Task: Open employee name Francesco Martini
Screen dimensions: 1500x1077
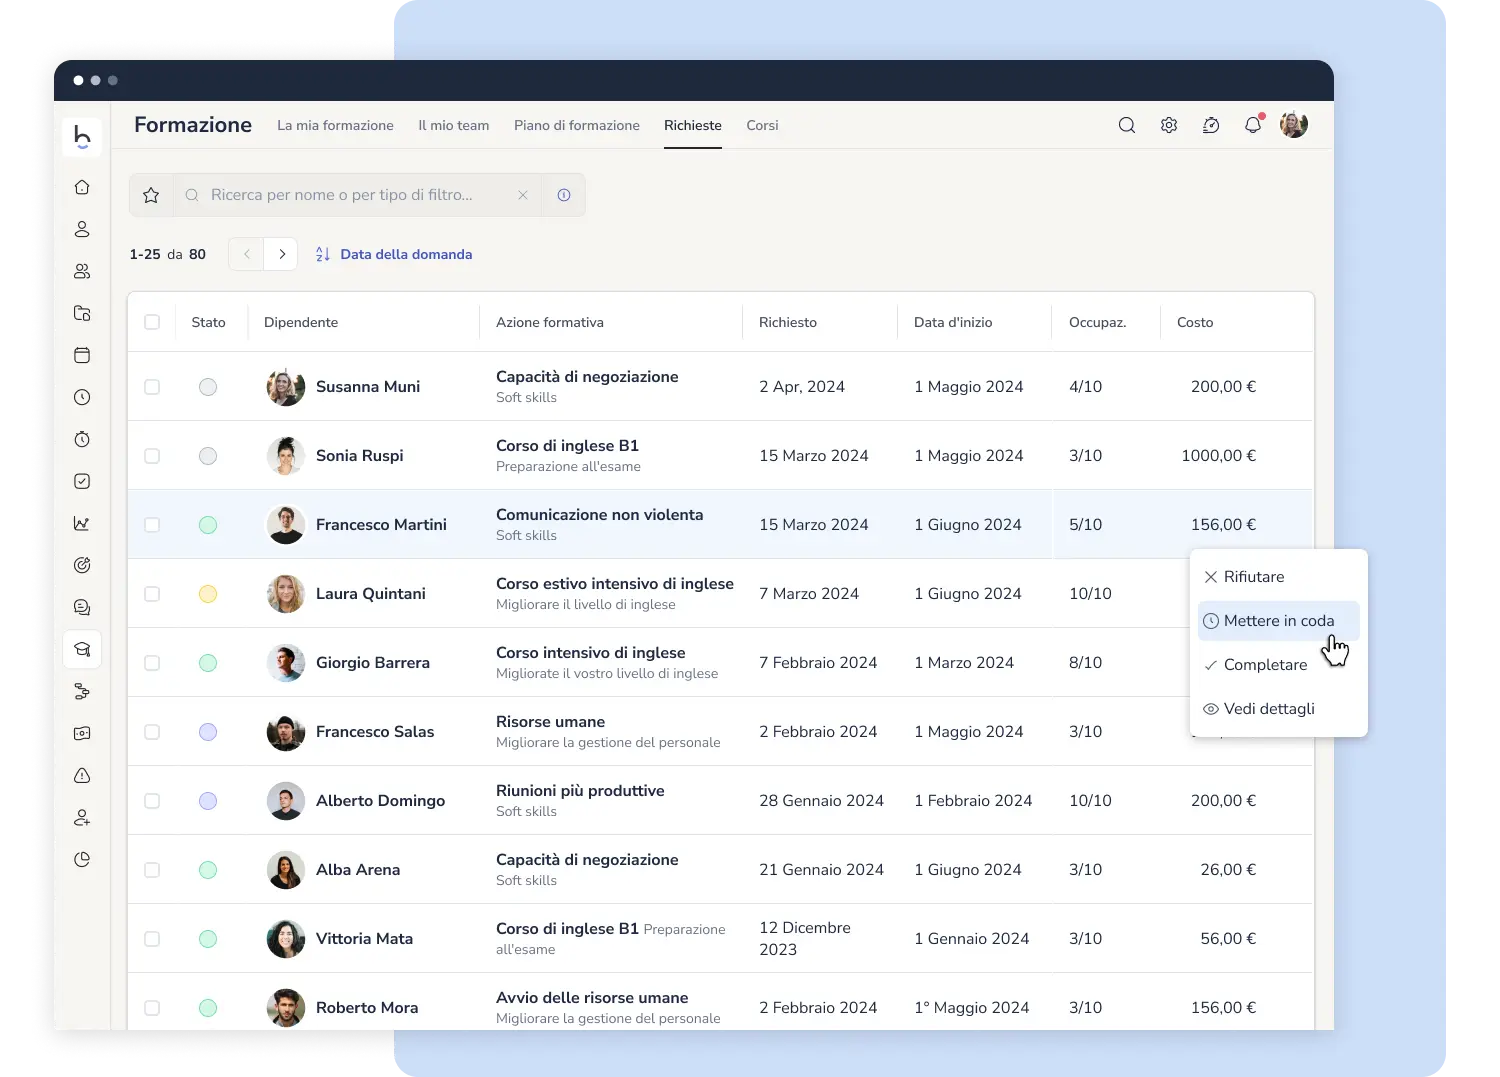Action: [381, 525]
